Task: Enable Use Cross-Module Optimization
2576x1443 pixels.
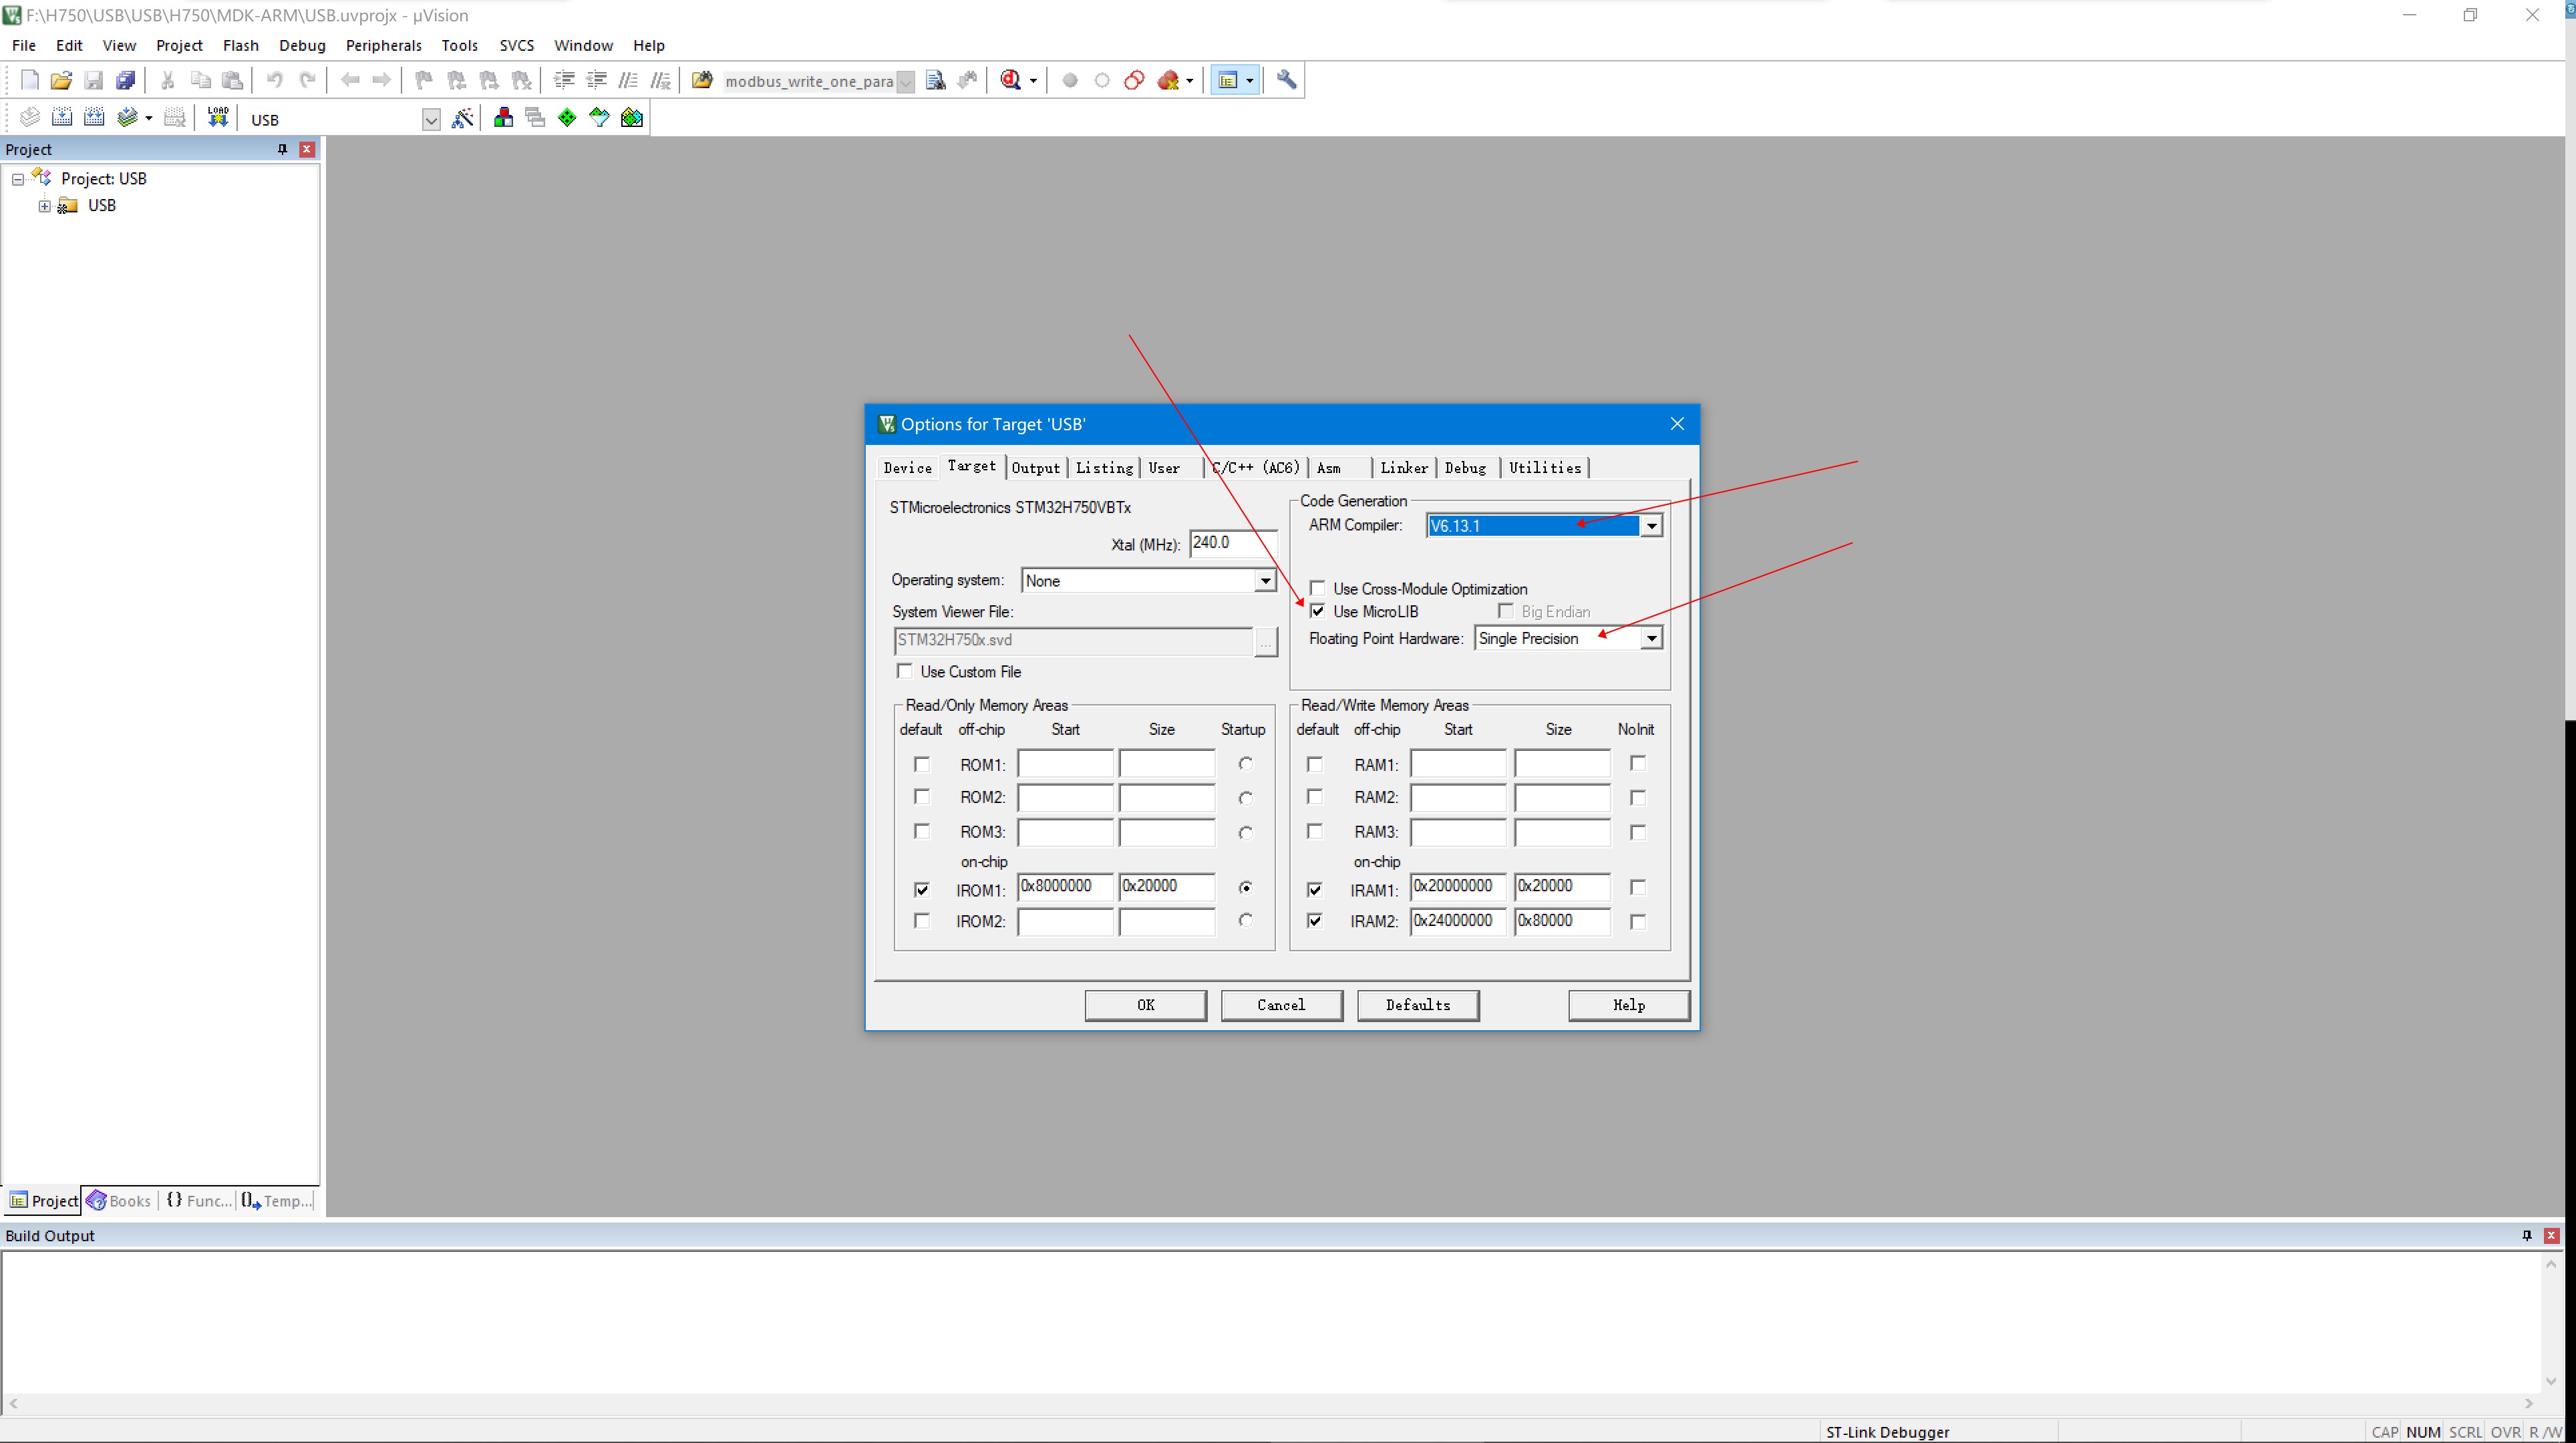Action: (1318, 588)
